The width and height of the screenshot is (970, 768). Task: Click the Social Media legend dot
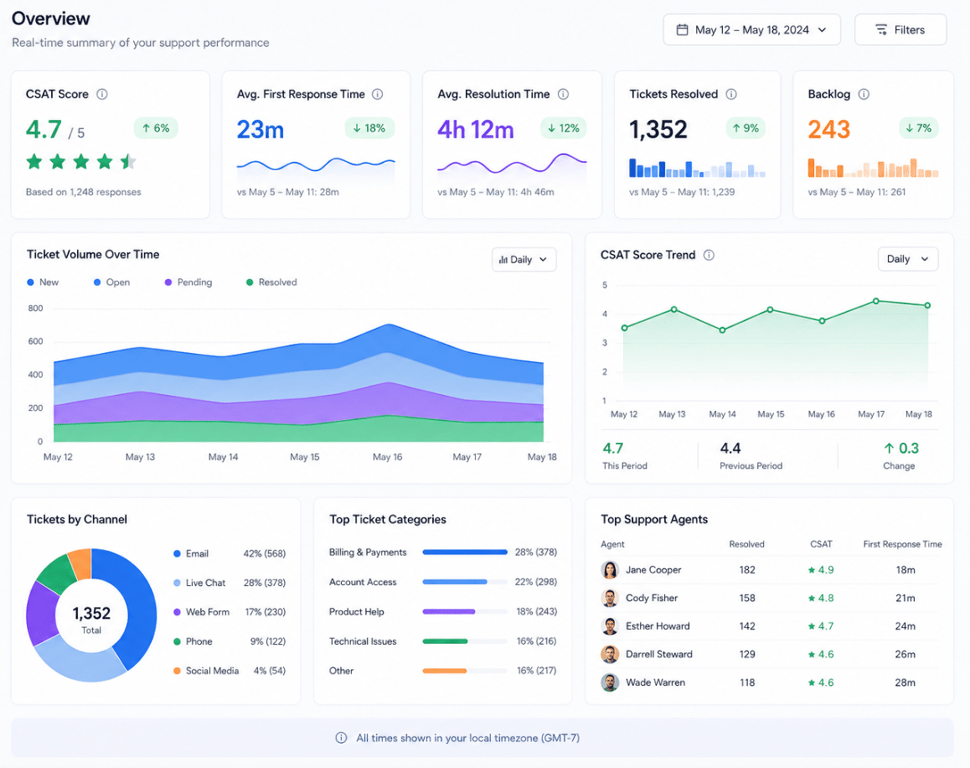tap(177, 671)
